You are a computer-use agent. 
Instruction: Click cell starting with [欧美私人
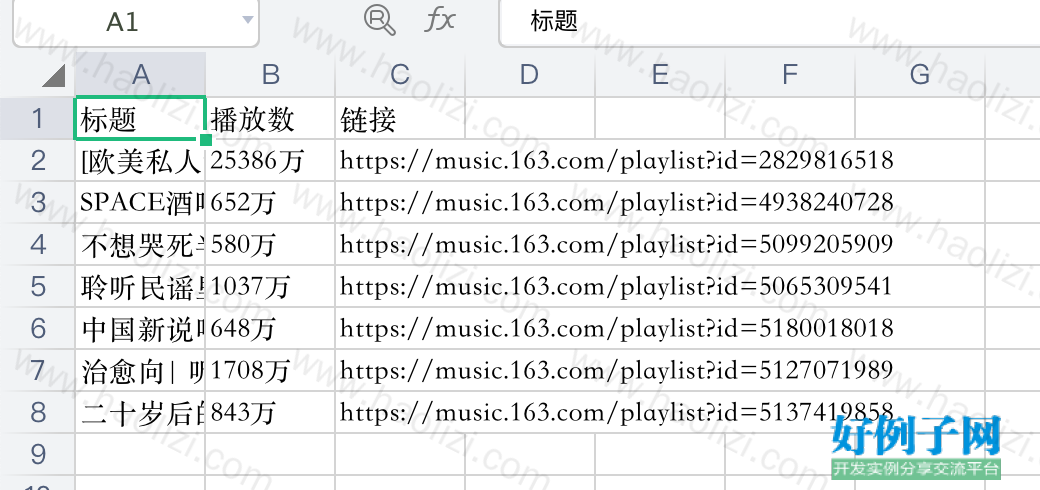pos(140,160)
